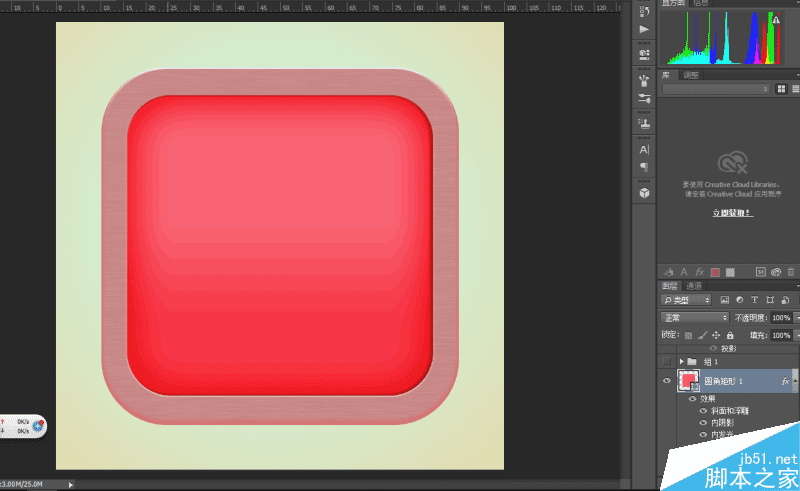Click the document size status readout
Viewport: 800px width, 491px height.
21,484
